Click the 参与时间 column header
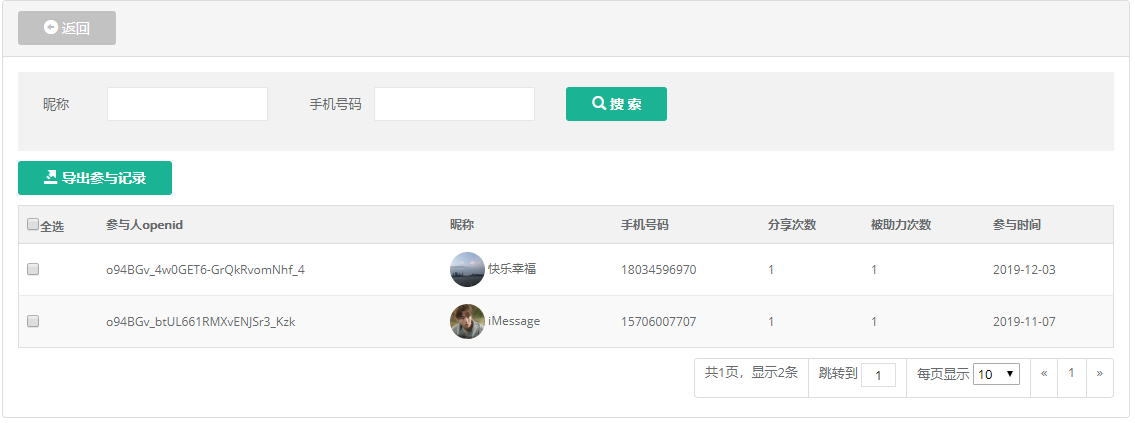Screen dimensions: 1135x423 coord(1017,225)
